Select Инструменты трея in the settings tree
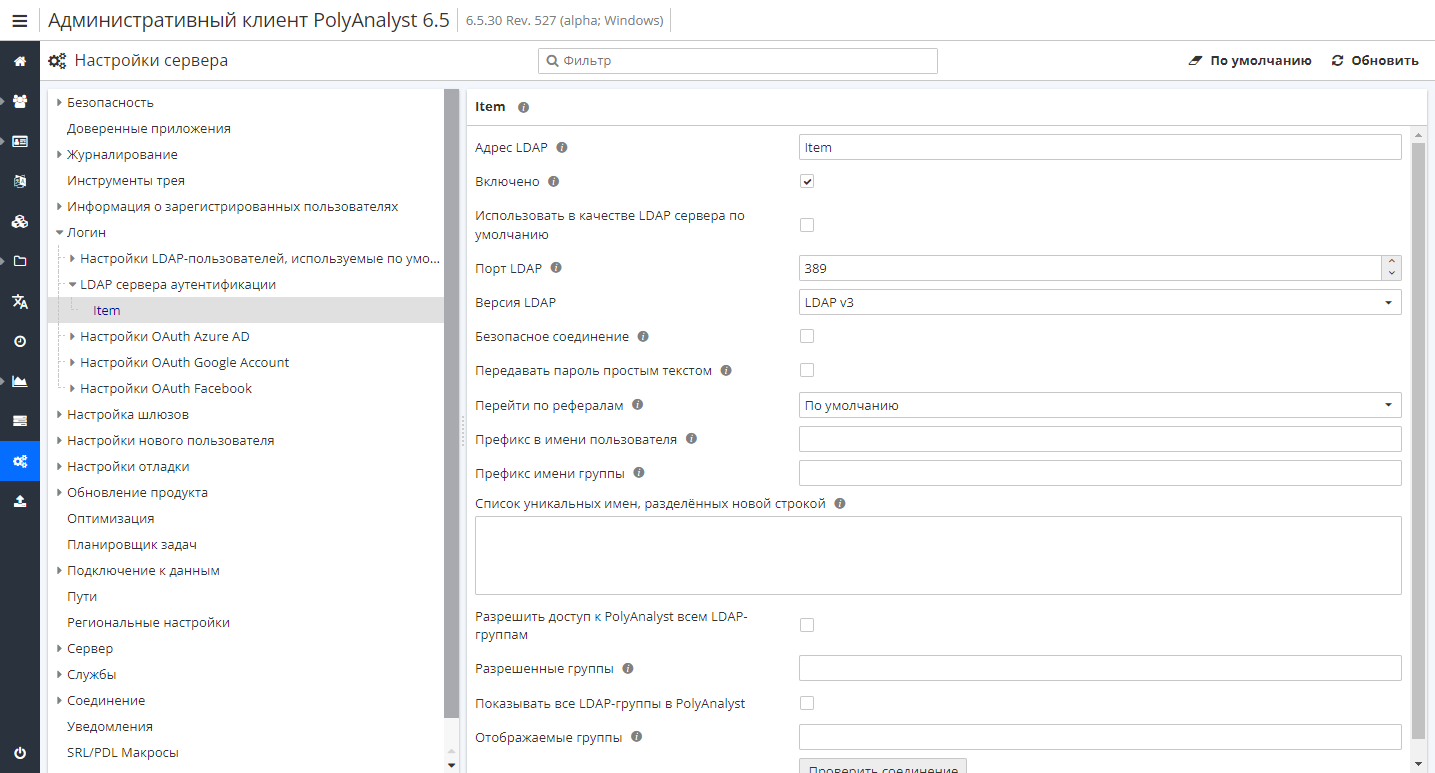The height and width of the screenshot is (773, 1435). pos(126,181)
